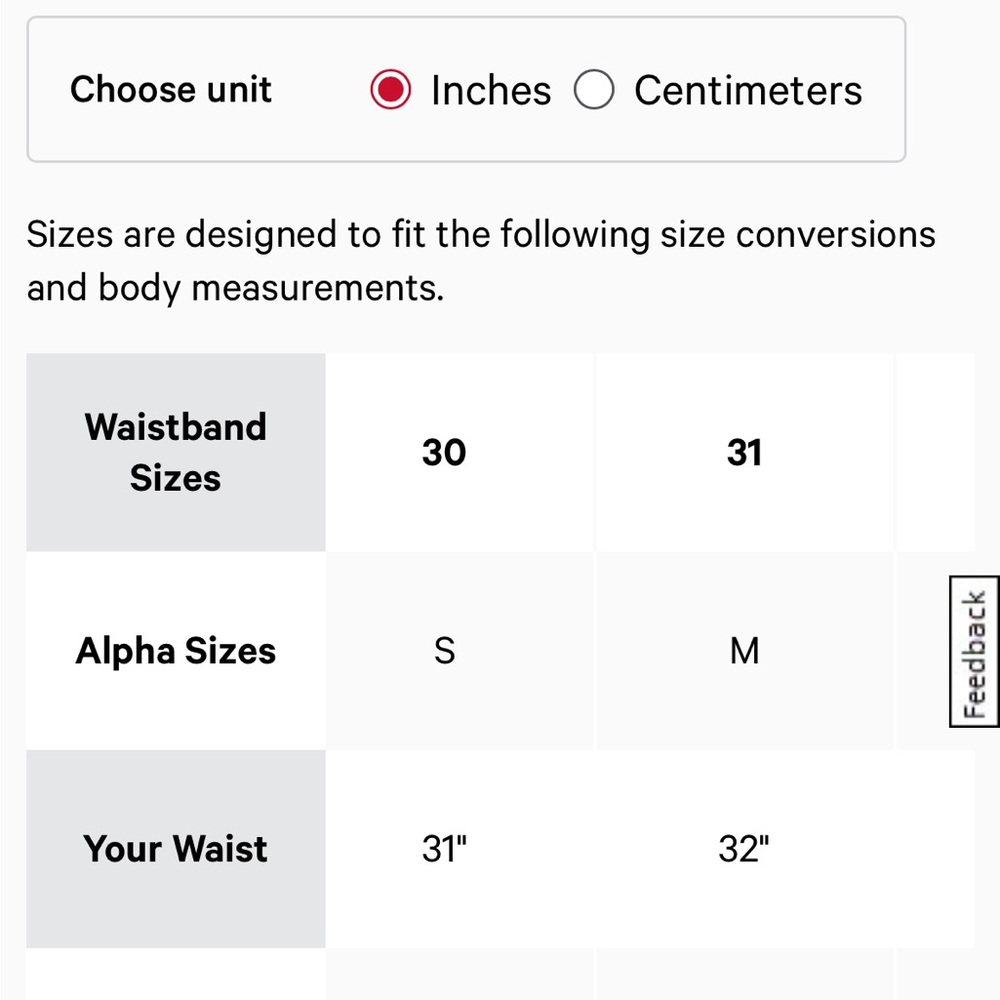
Task: Click alpha size M in the table
Action: tap(744, 651)
